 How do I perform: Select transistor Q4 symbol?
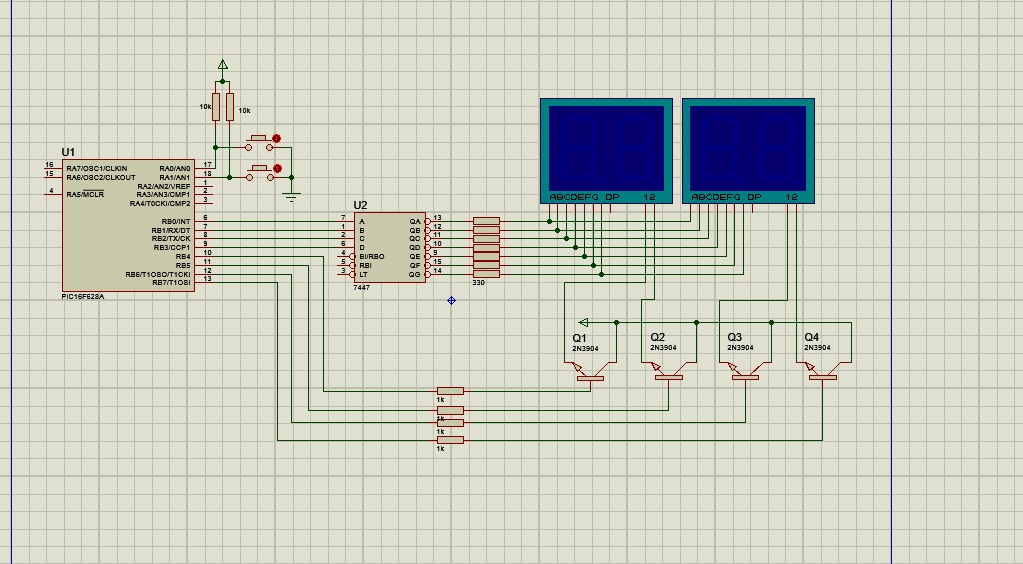(822, 371)
